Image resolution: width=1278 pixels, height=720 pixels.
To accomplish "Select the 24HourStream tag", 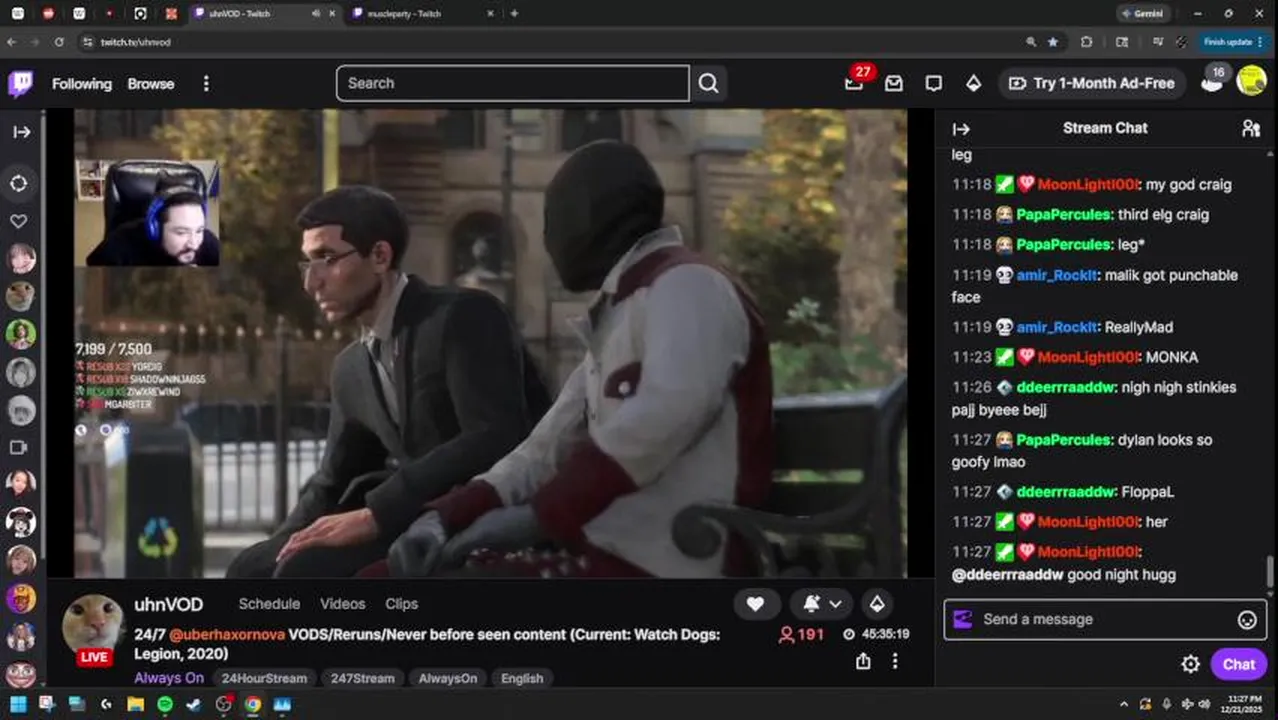I will (x=264, y=678).
